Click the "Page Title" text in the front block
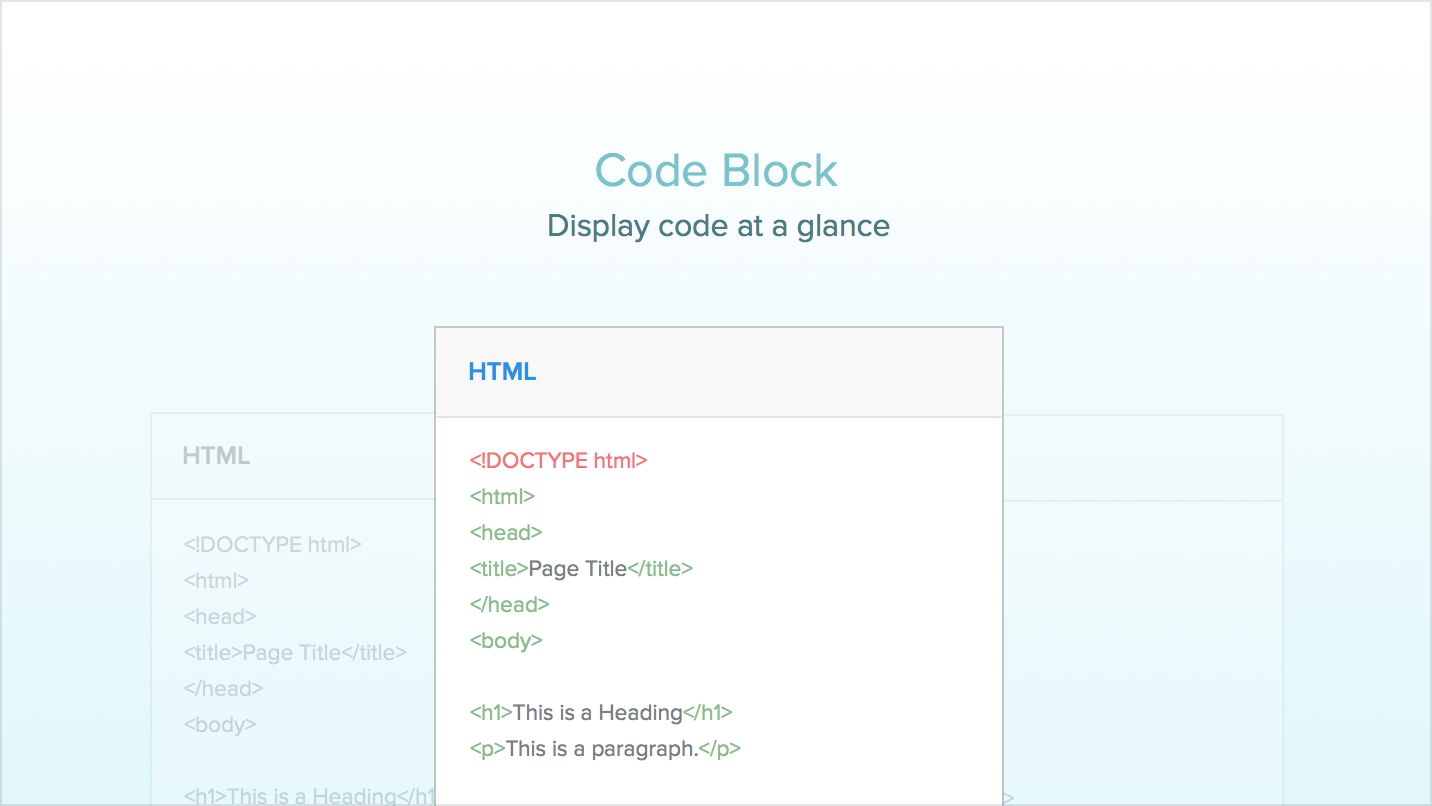Screen dimensions: 1432x806 [577, 568]
